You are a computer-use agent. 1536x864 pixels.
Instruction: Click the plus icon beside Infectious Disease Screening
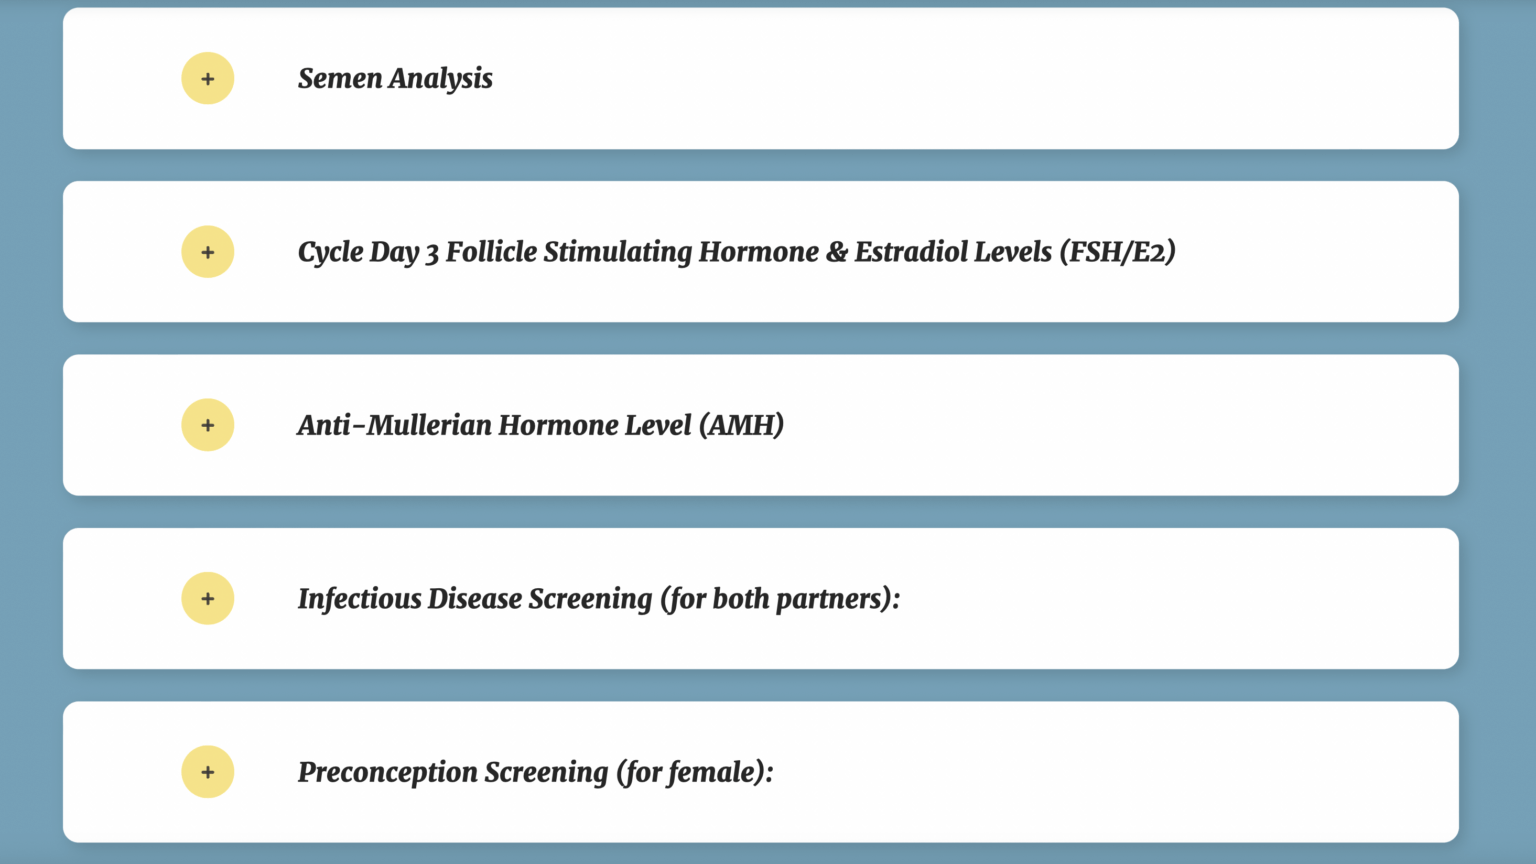(x=208, y=599)
